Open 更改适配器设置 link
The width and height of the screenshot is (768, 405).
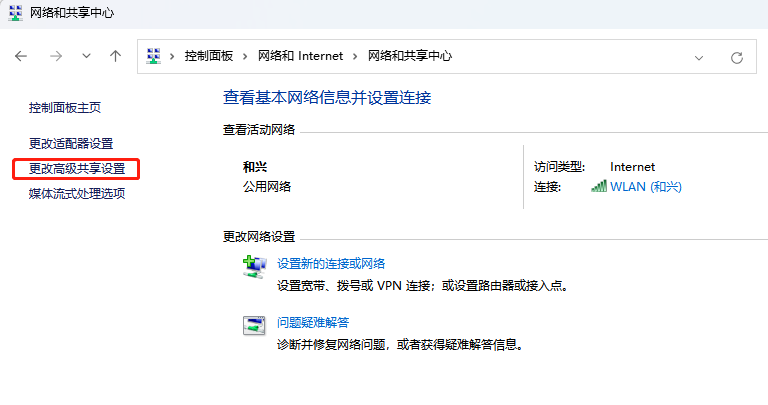71,143
